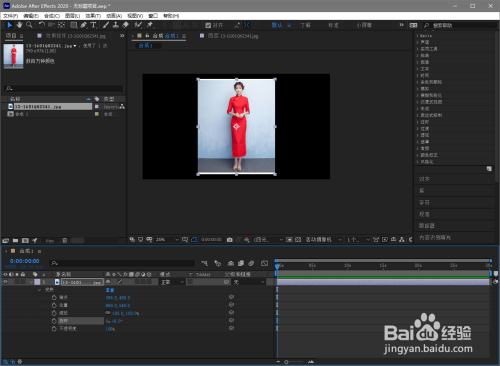Open the RGB channel display icon
Viewport: 500px width, 366px height.
pos(247,240)
